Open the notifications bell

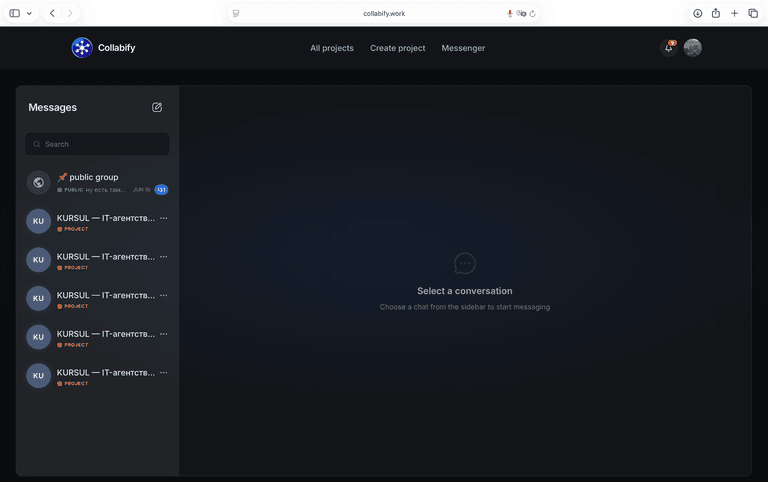pos(669,48)
